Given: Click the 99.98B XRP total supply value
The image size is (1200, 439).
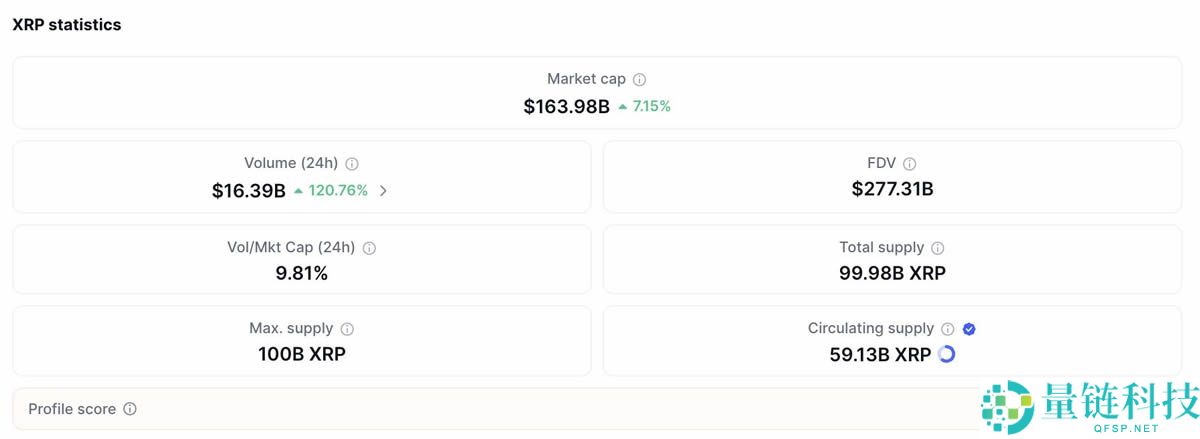Looking at the screenshot, I should point(892,273).
